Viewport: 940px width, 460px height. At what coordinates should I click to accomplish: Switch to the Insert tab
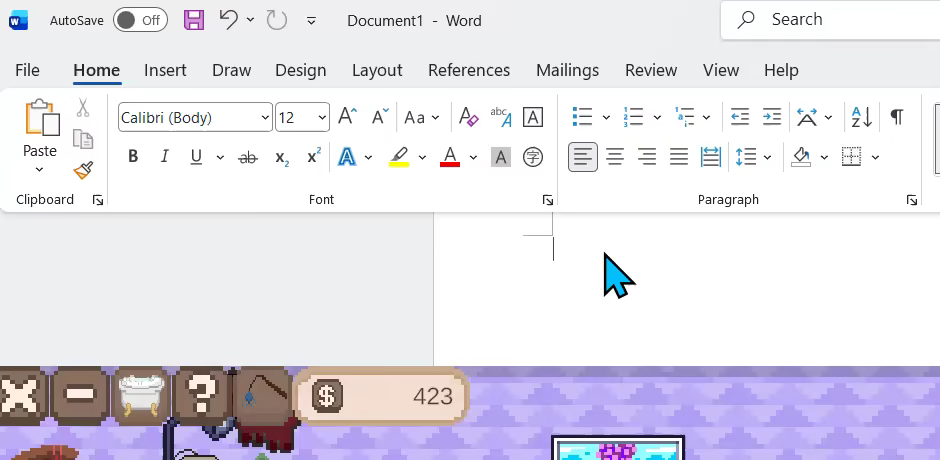coord(165,70)
